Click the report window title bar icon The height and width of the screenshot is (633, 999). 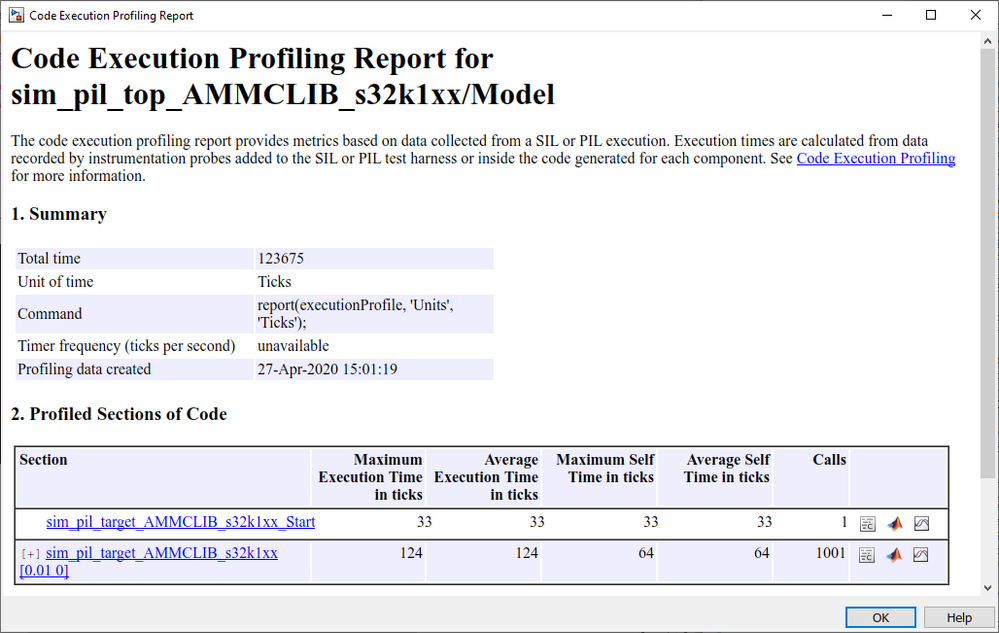[16, 15]
